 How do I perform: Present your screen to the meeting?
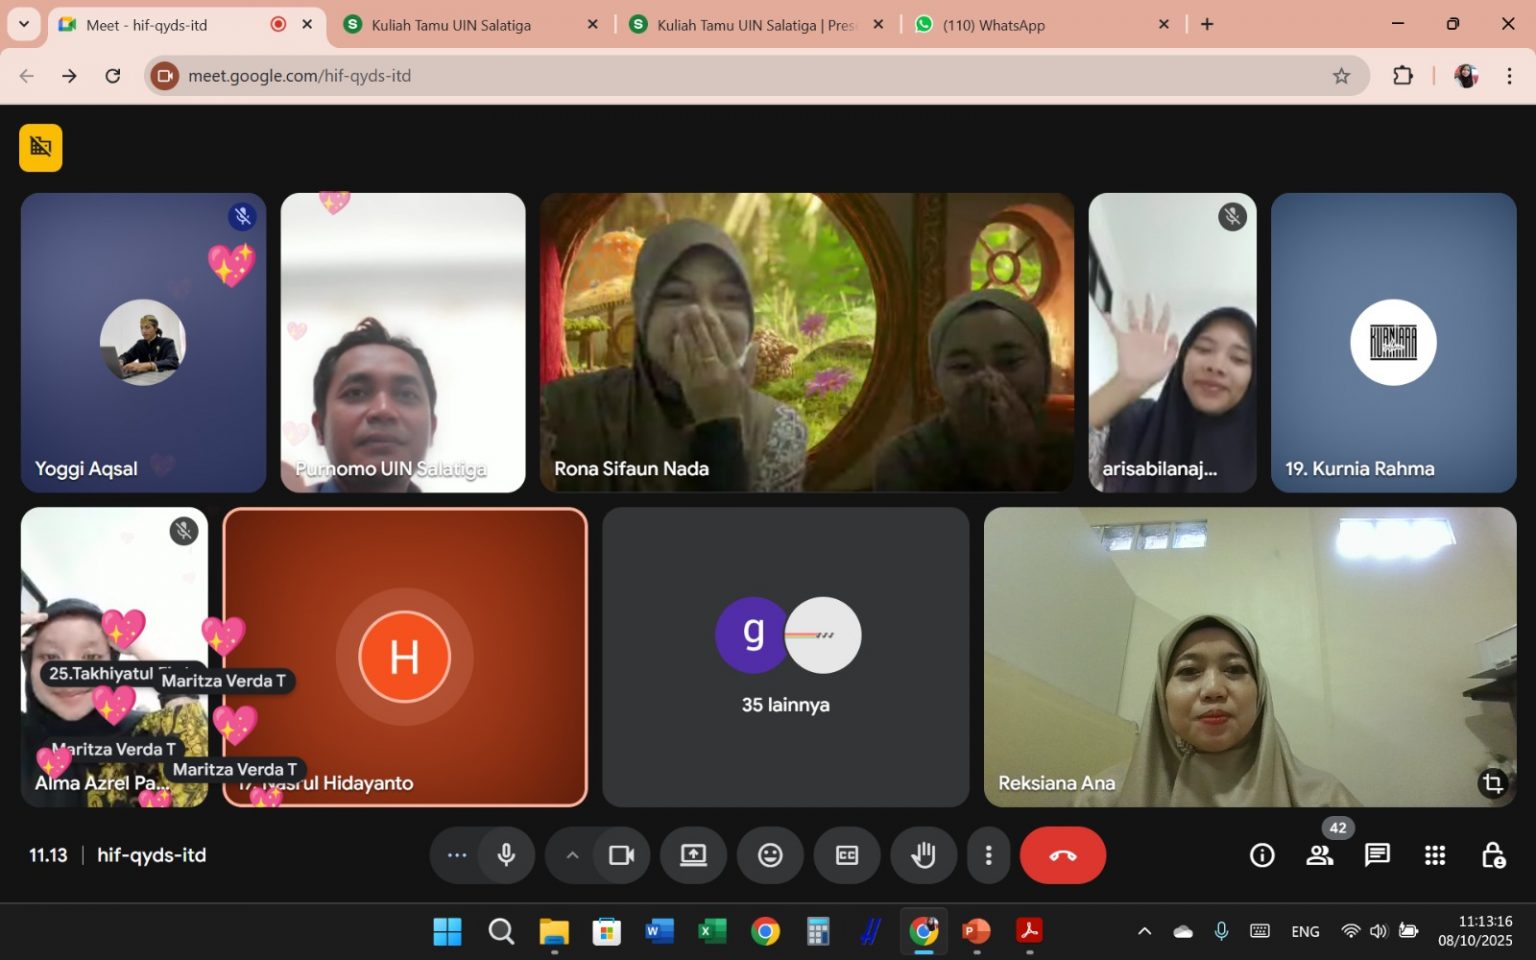pos(693,855)
